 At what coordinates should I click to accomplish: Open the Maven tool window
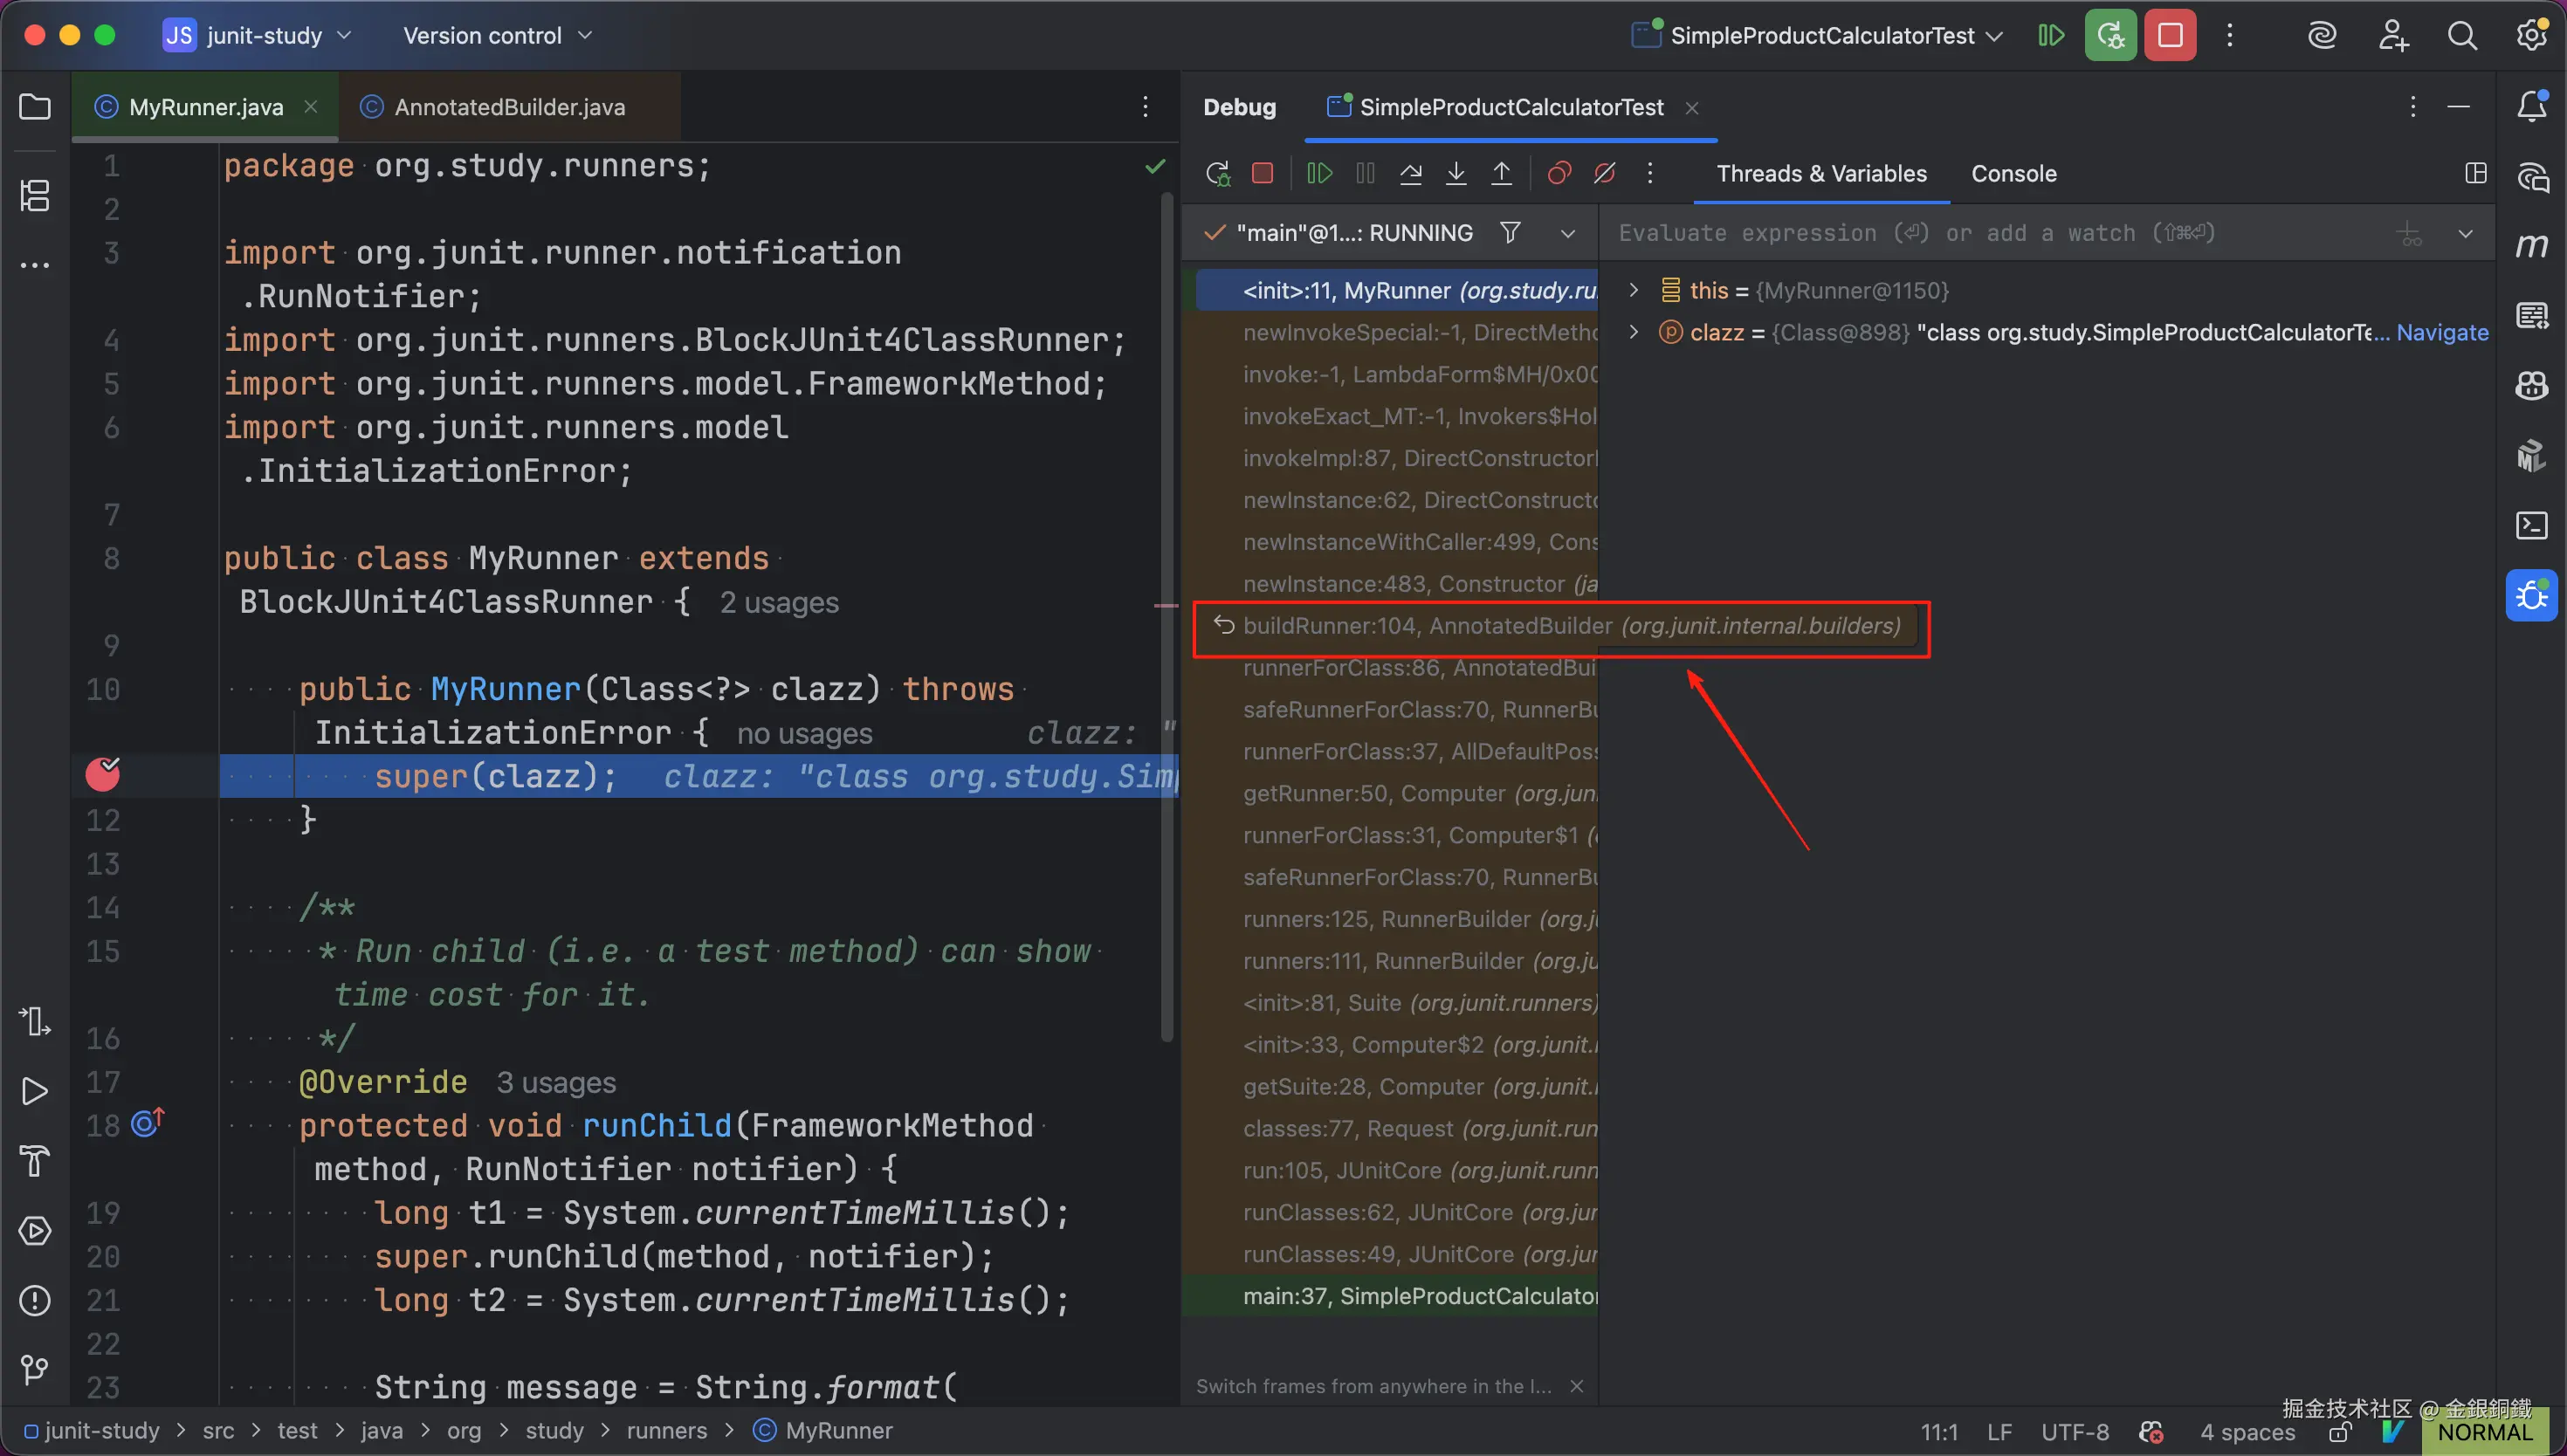(2531, 245)
